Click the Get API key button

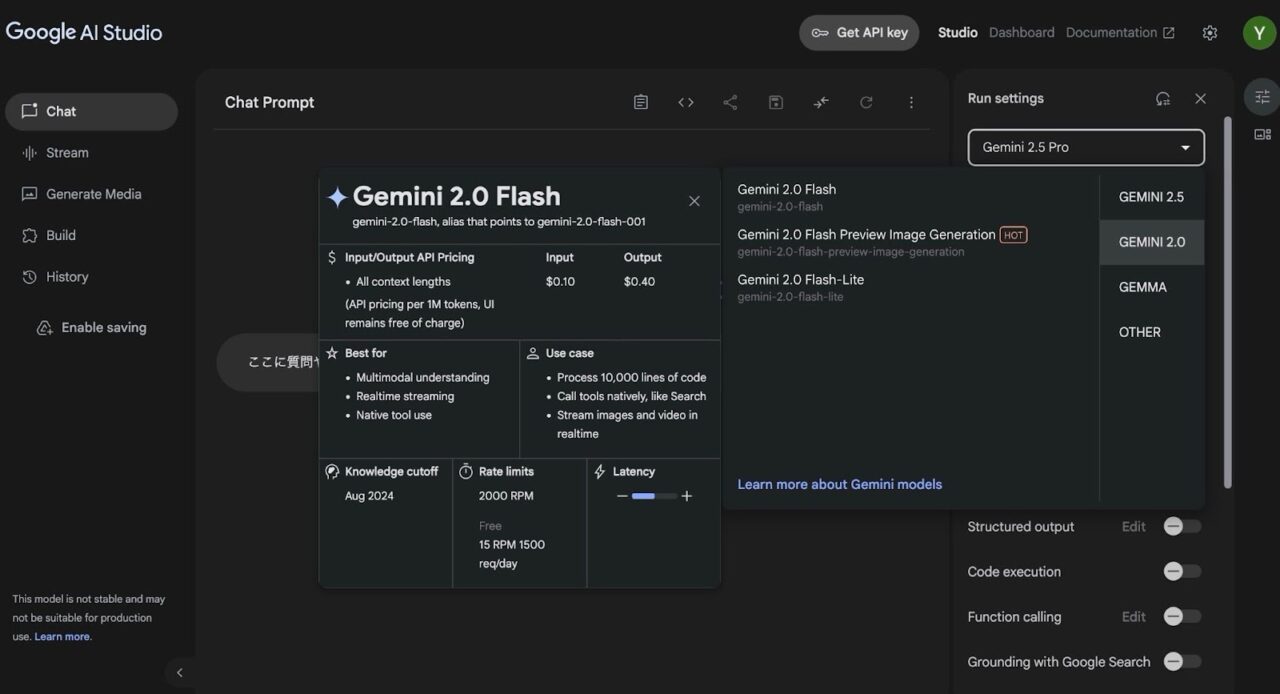pyautogui.click(x=859, y=33)
